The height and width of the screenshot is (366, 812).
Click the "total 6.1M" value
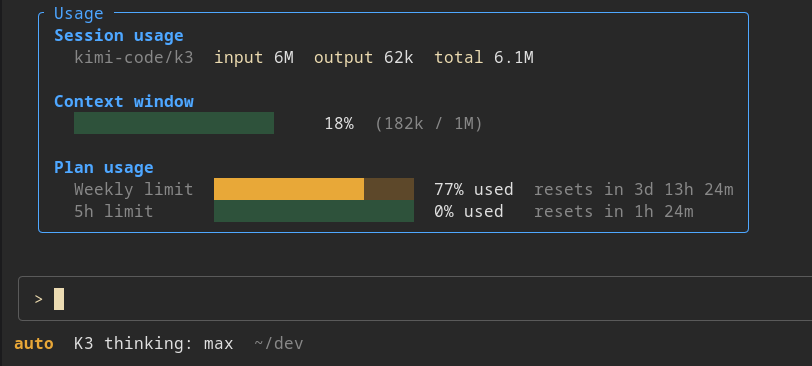(x=484, y=57)
